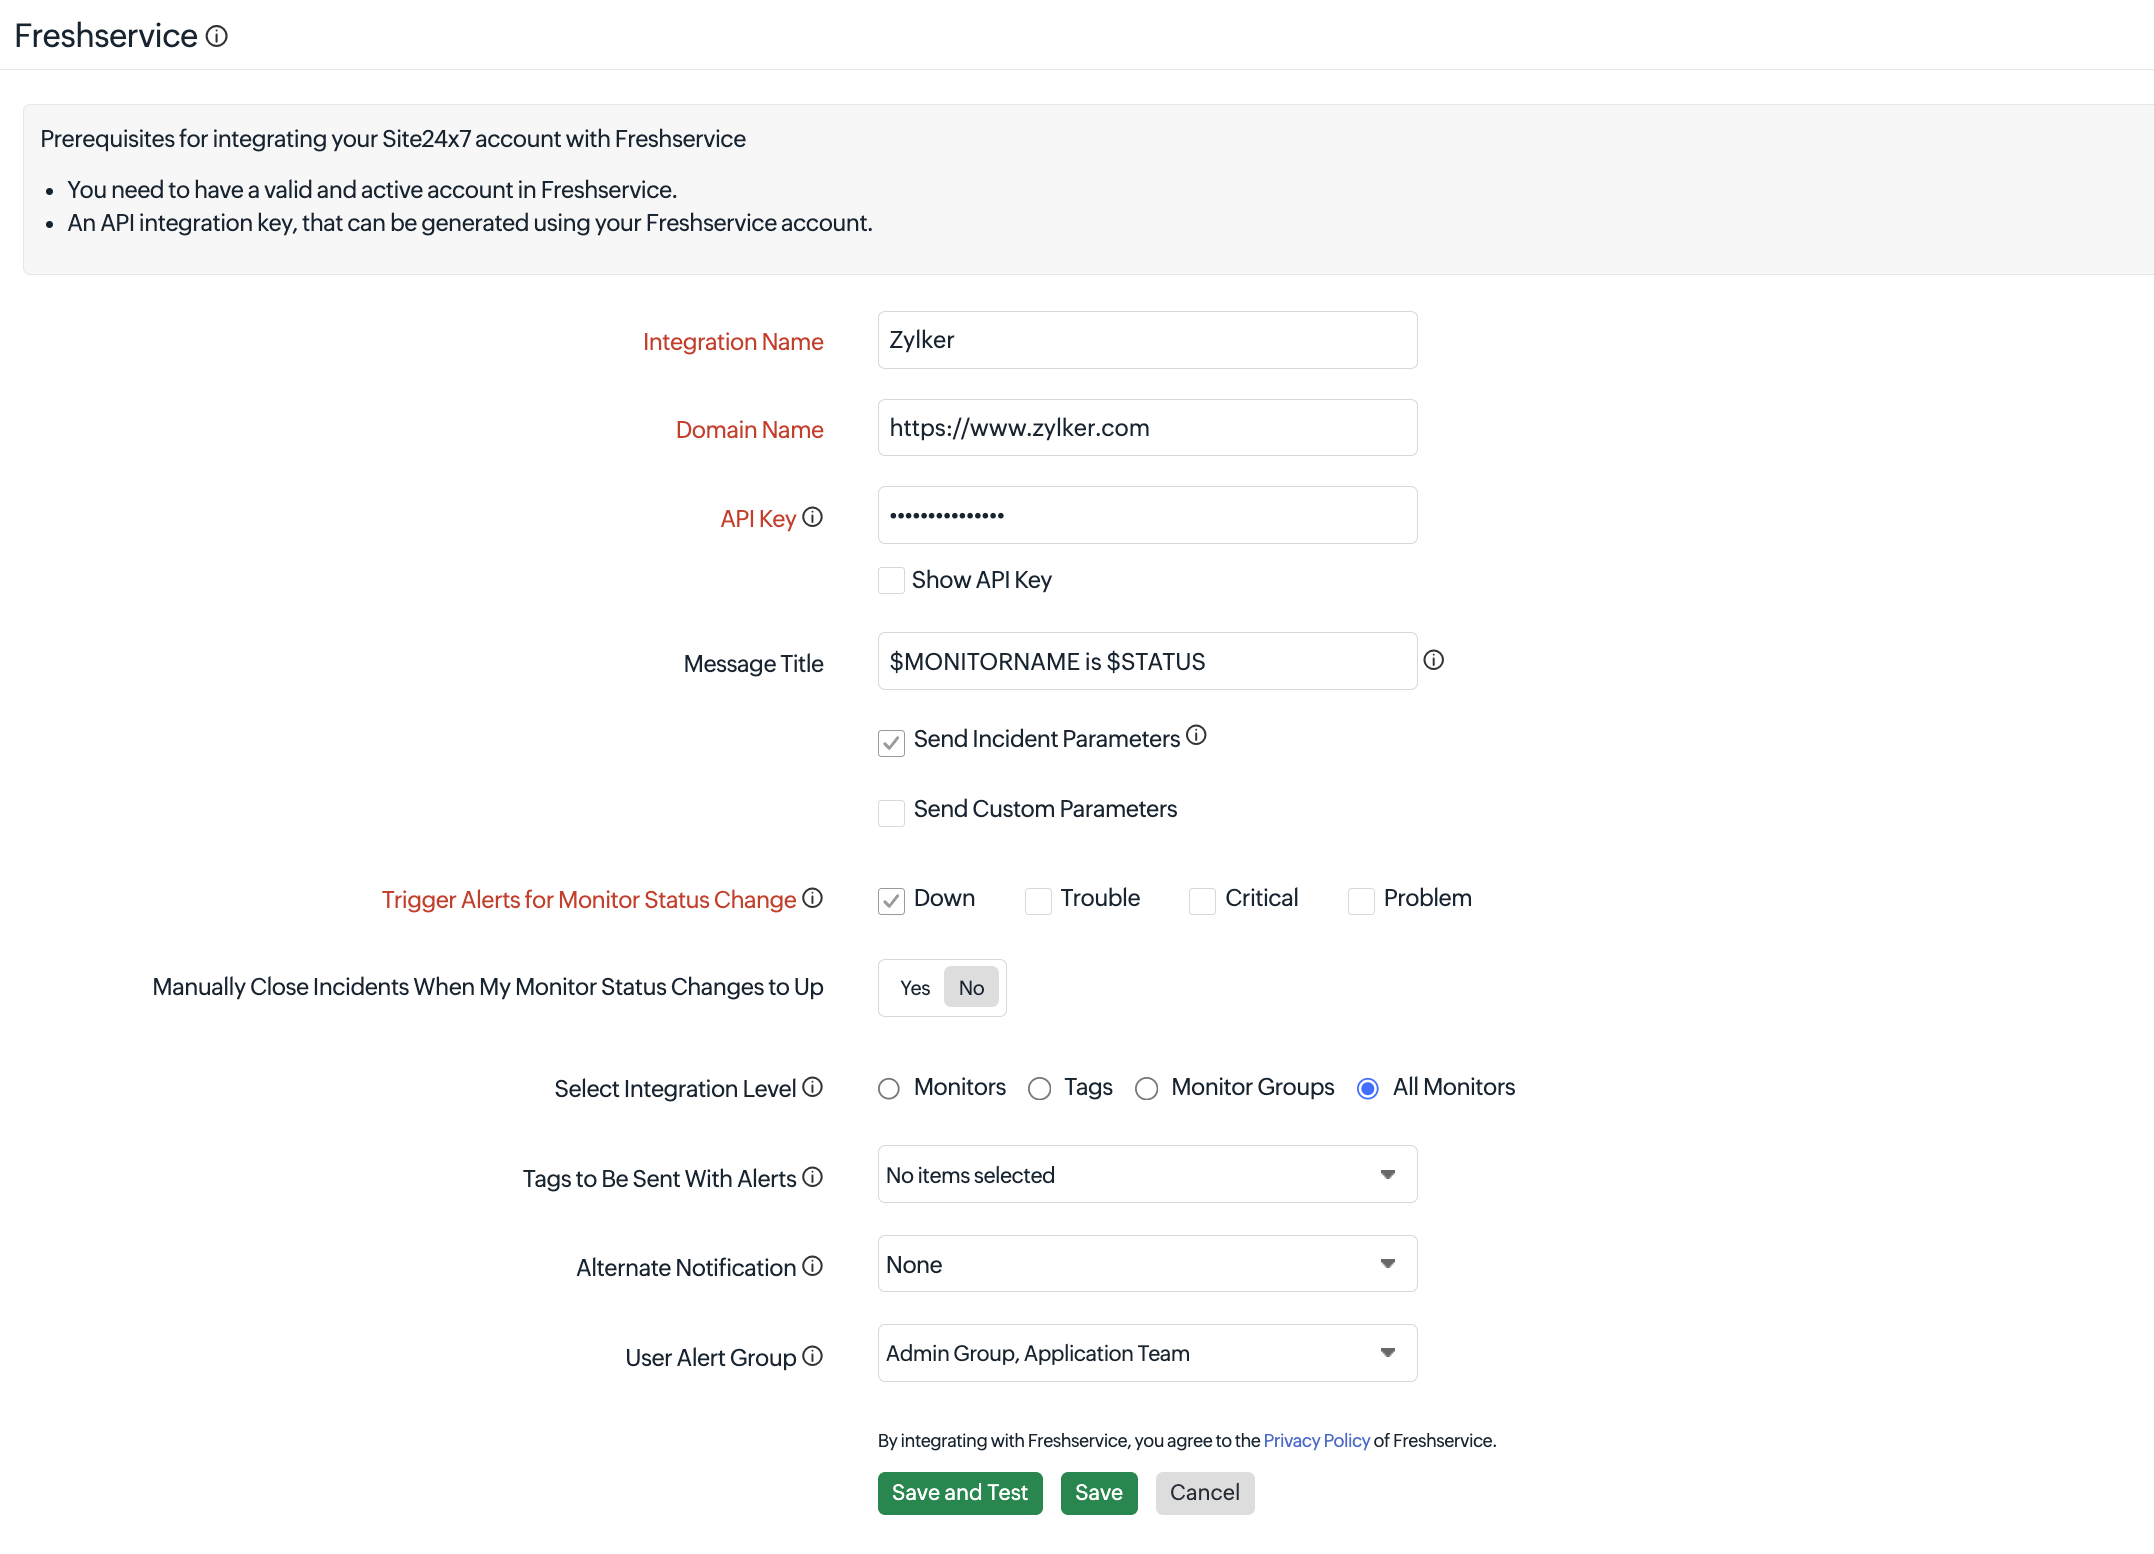Enable the Show API Key checkbox
Image resolution: width=2154 pixels, height=1554 pixels.
click(x=891, y=581)
